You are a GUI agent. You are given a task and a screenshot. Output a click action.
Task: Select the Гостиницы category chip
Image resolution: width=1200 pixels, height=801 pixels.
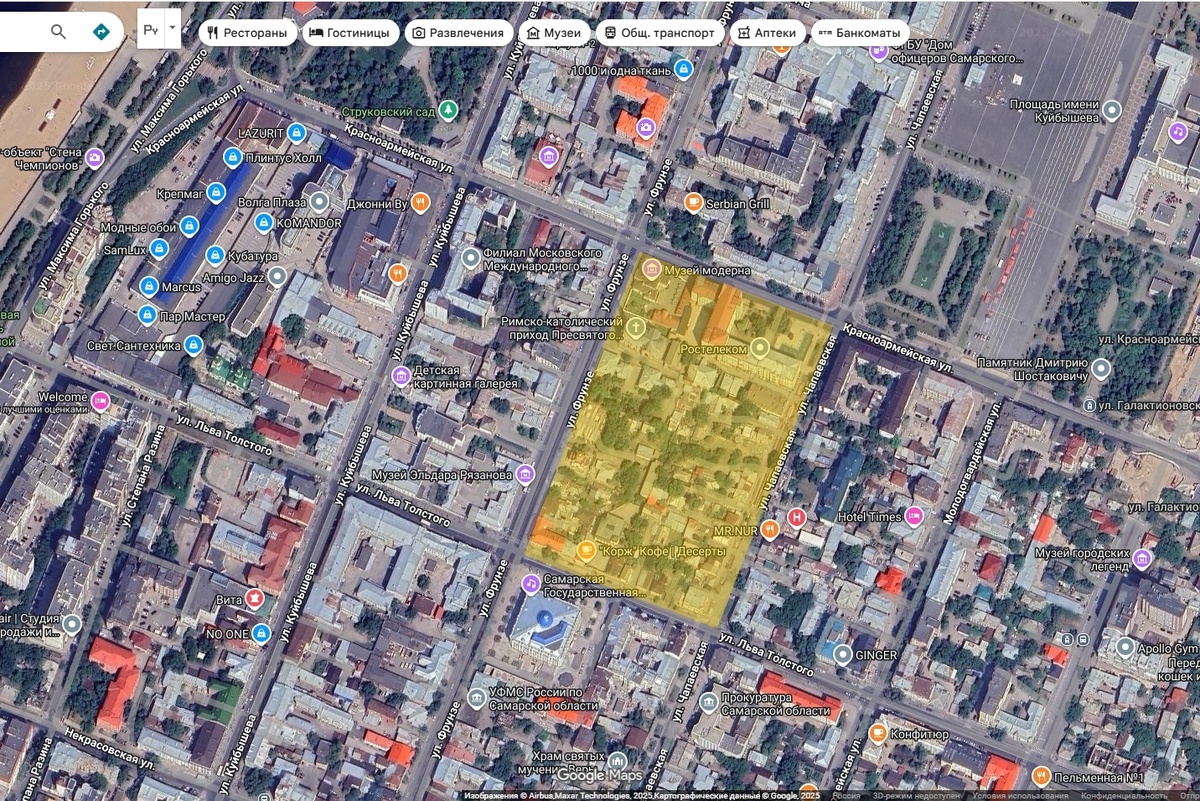coord(349,32)
